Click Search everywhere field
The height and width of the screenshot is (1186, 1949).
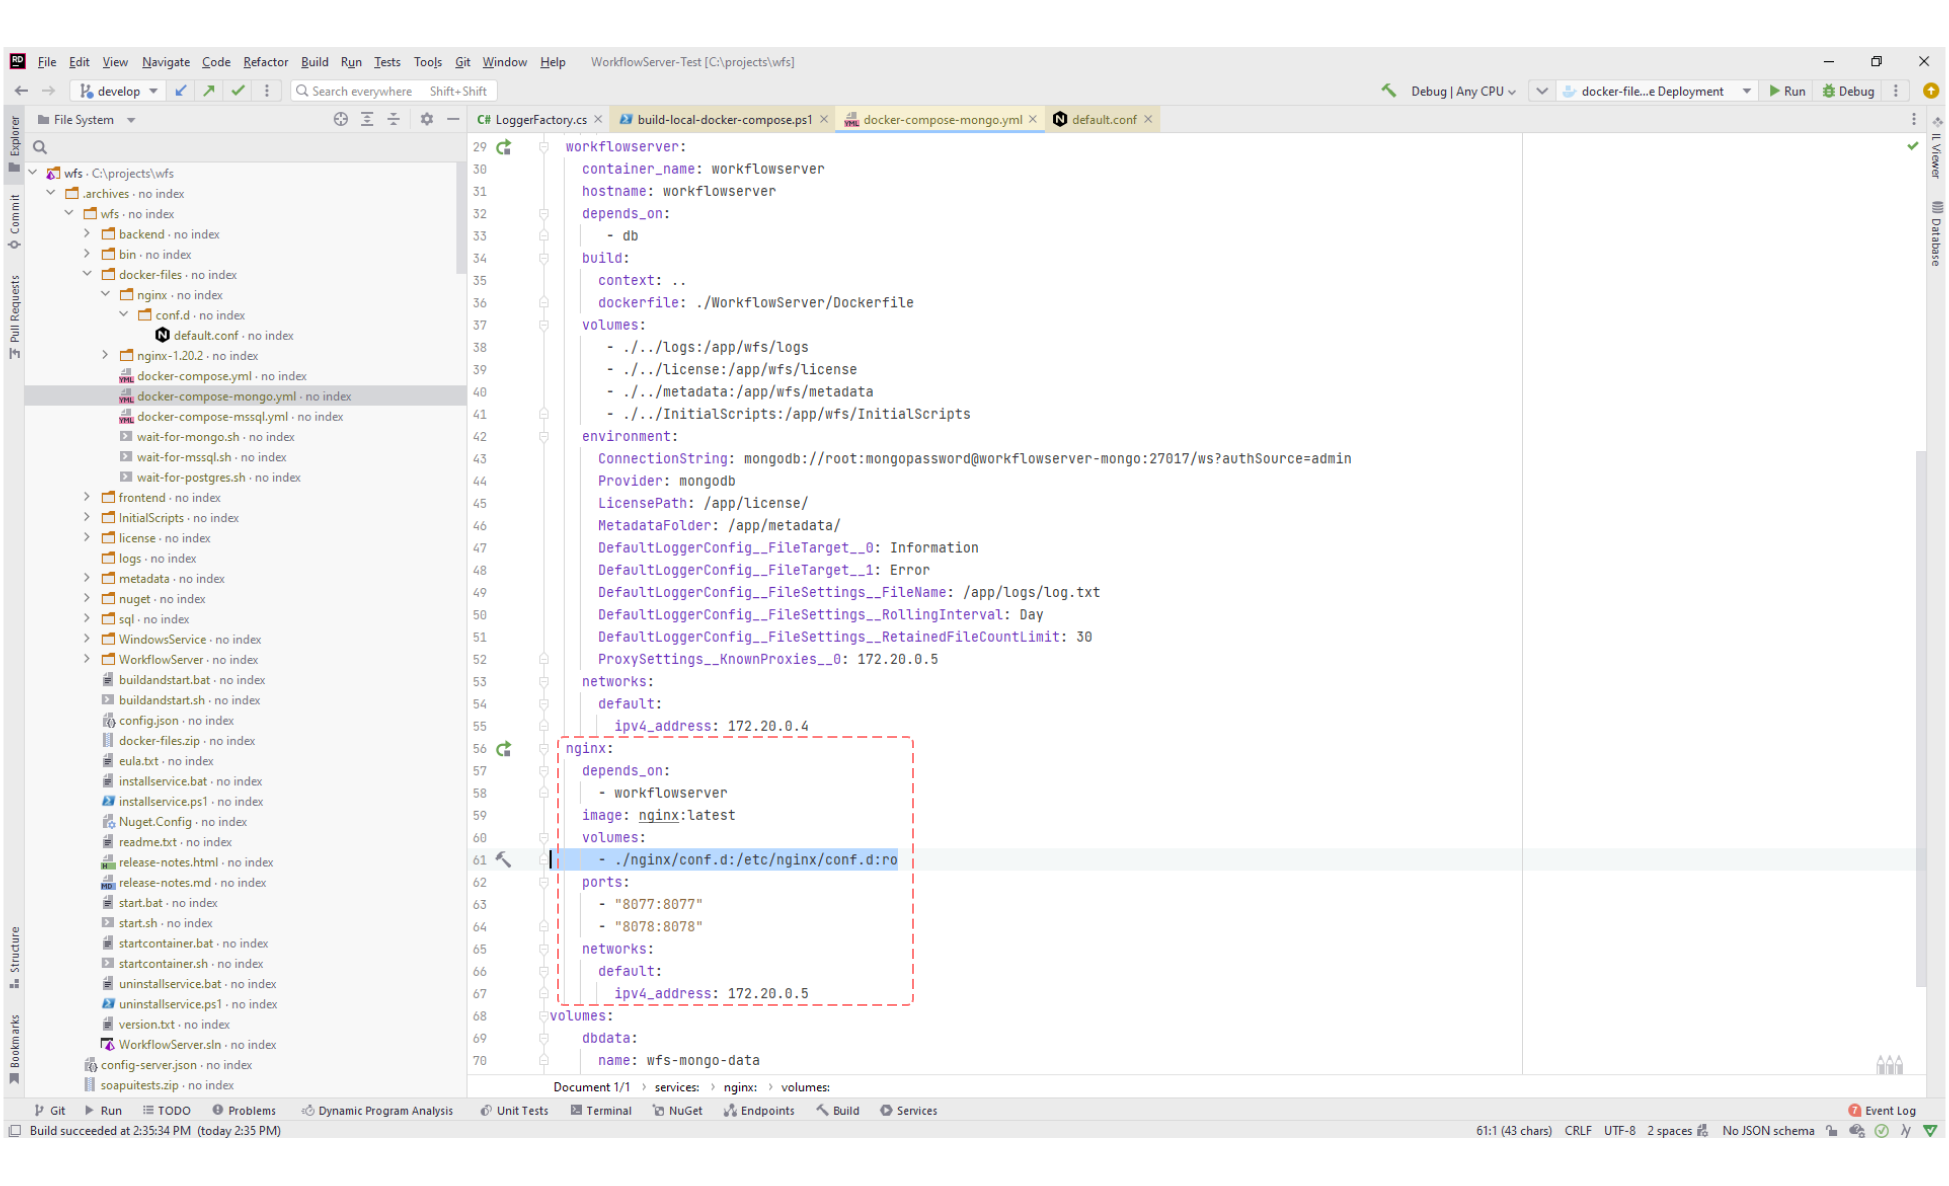point(393,91)
